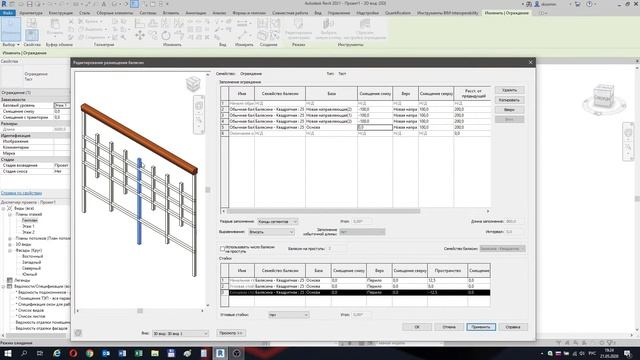Click the Apply button in the baluster dialog
This screenshot has height=360, width=640.
(x=481, y=327)
